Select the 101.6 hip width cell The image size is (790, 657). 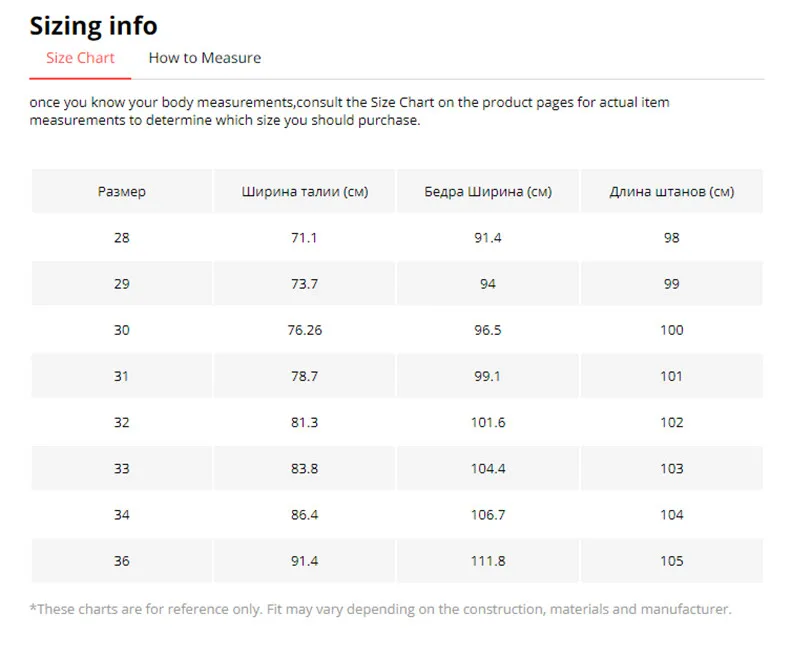(487, 422)
